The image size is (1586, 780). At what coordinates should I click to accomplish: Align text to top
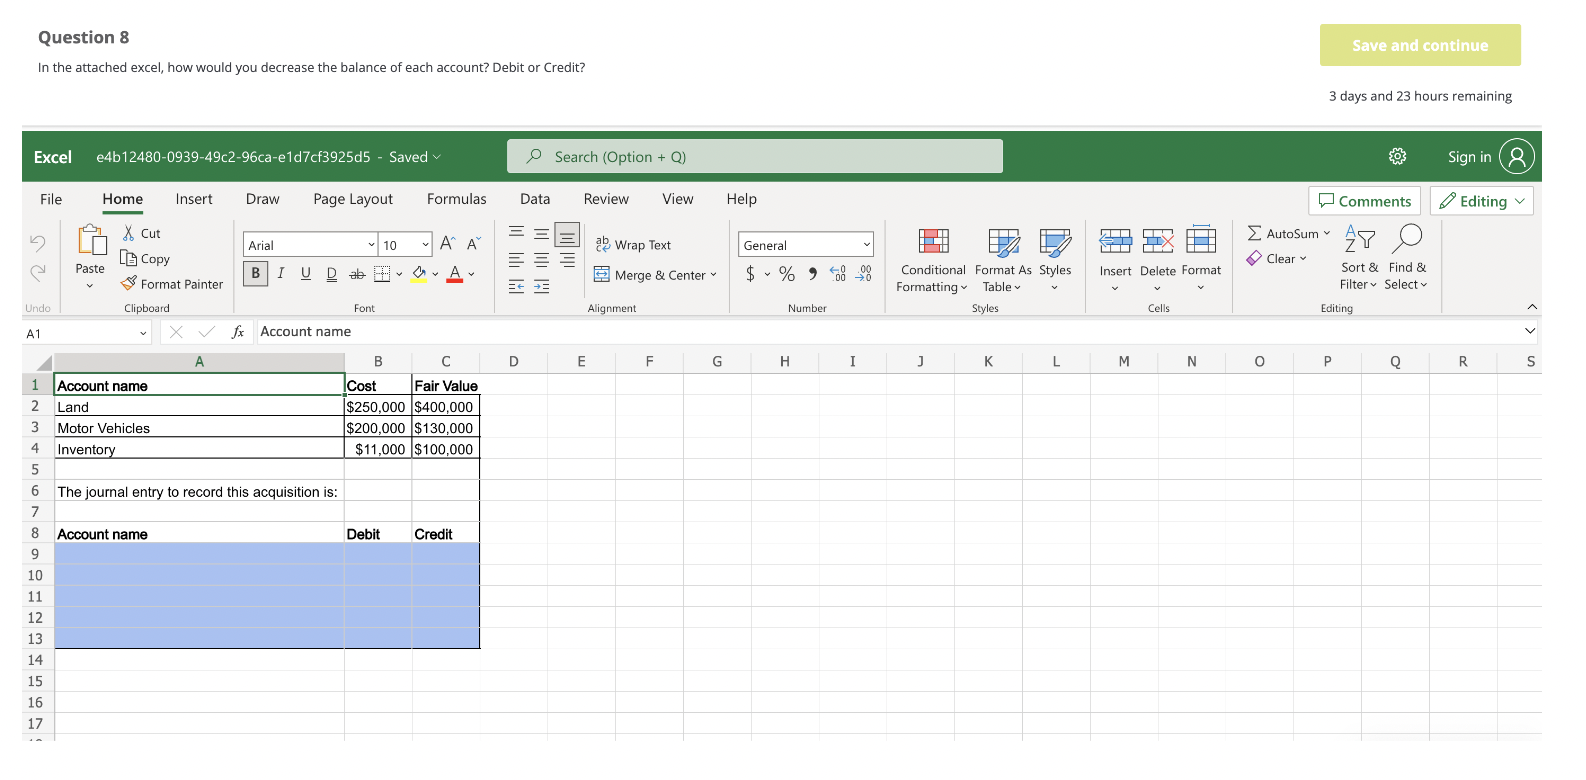[x=516, y=233]
